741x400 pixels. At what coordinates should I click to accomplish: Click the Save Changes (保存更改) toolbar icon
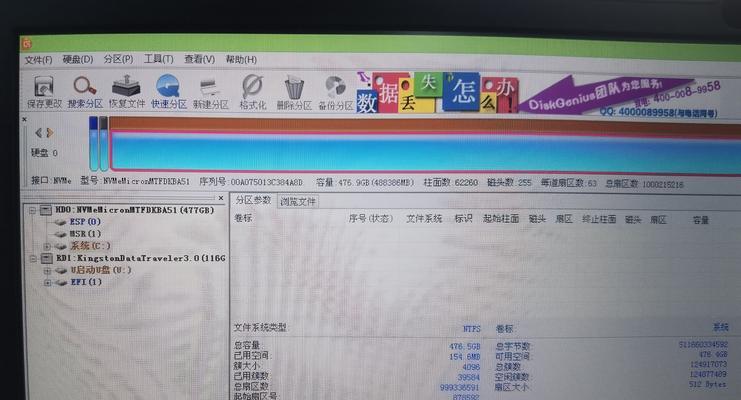44,92
